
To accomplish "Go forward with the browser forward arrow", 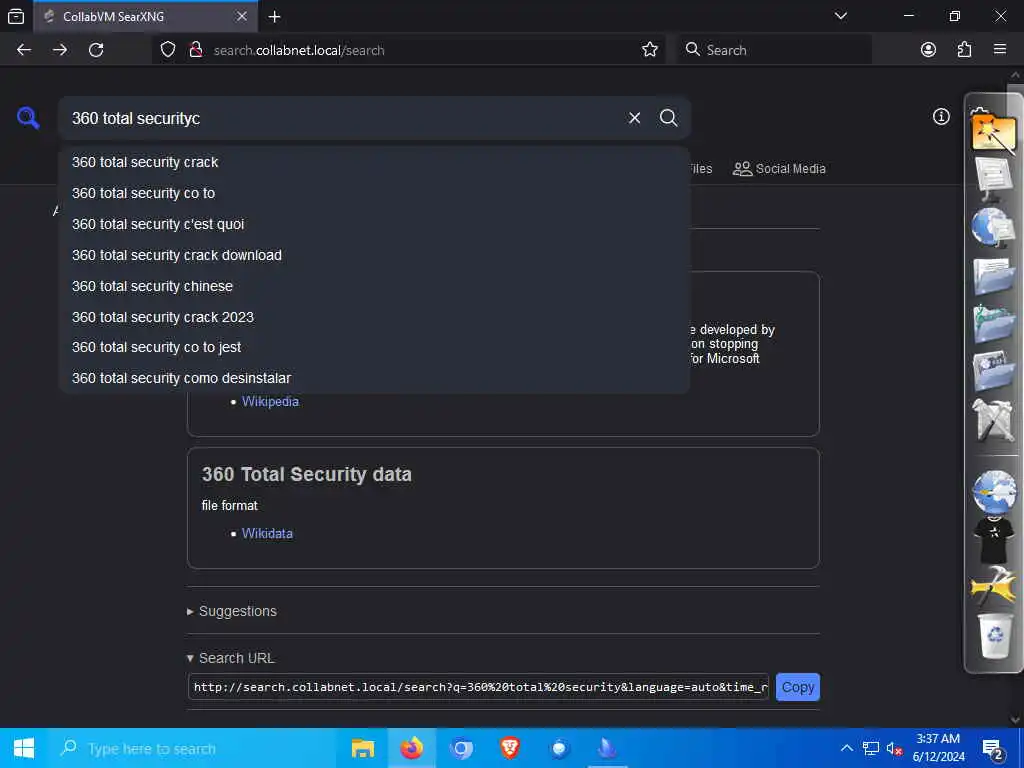I will tap(60, 50).
